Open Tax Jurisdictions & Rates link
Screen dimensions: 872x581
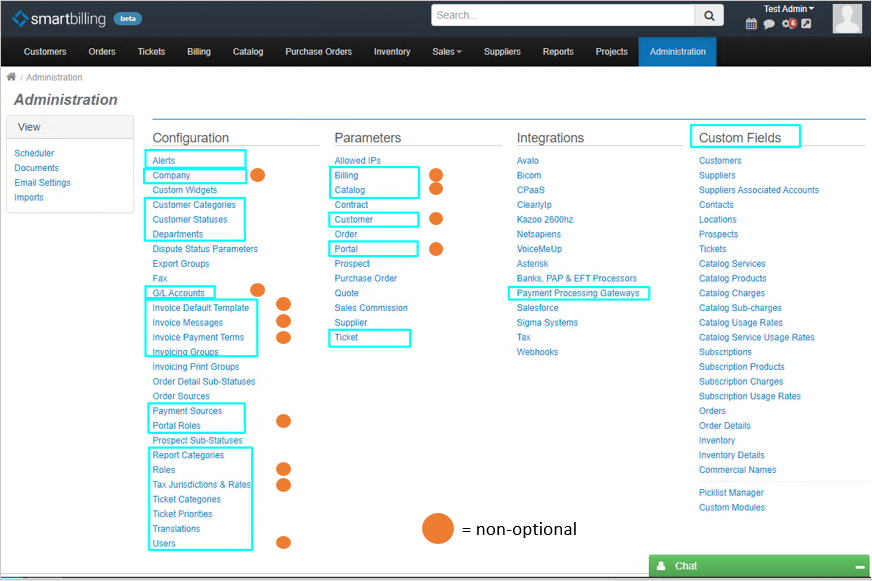click(x=202, y=485)
